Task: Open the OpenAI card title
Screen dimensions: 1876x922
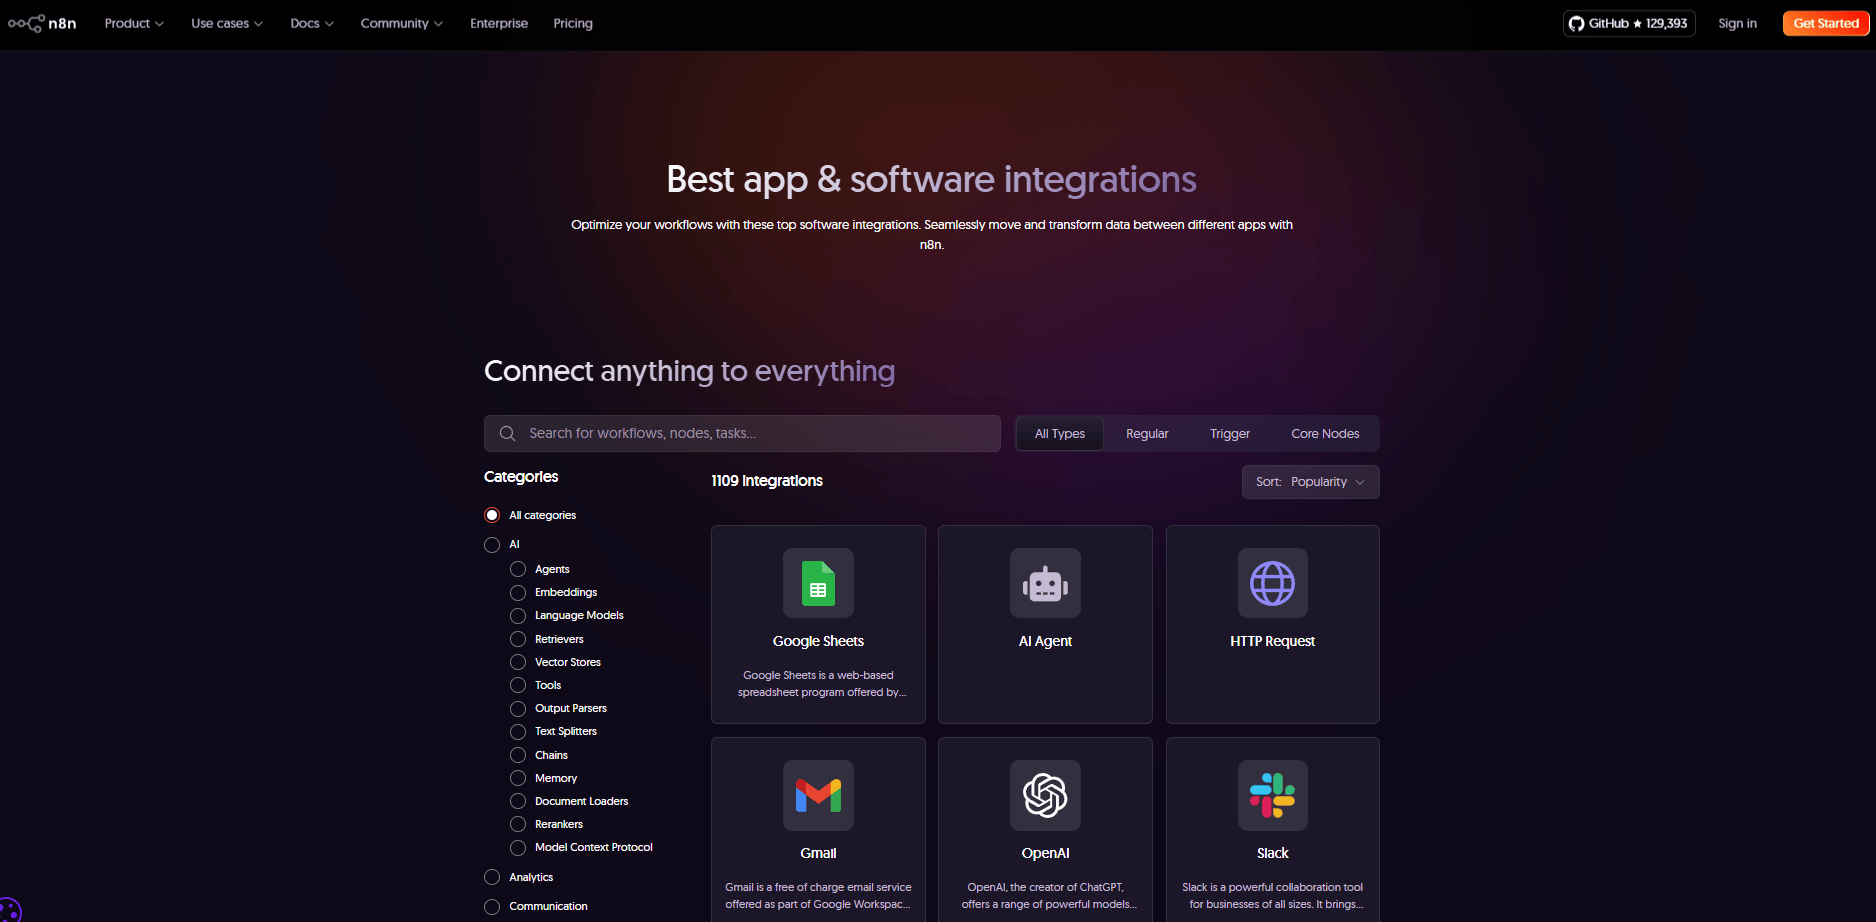Action: [1045, 853]
